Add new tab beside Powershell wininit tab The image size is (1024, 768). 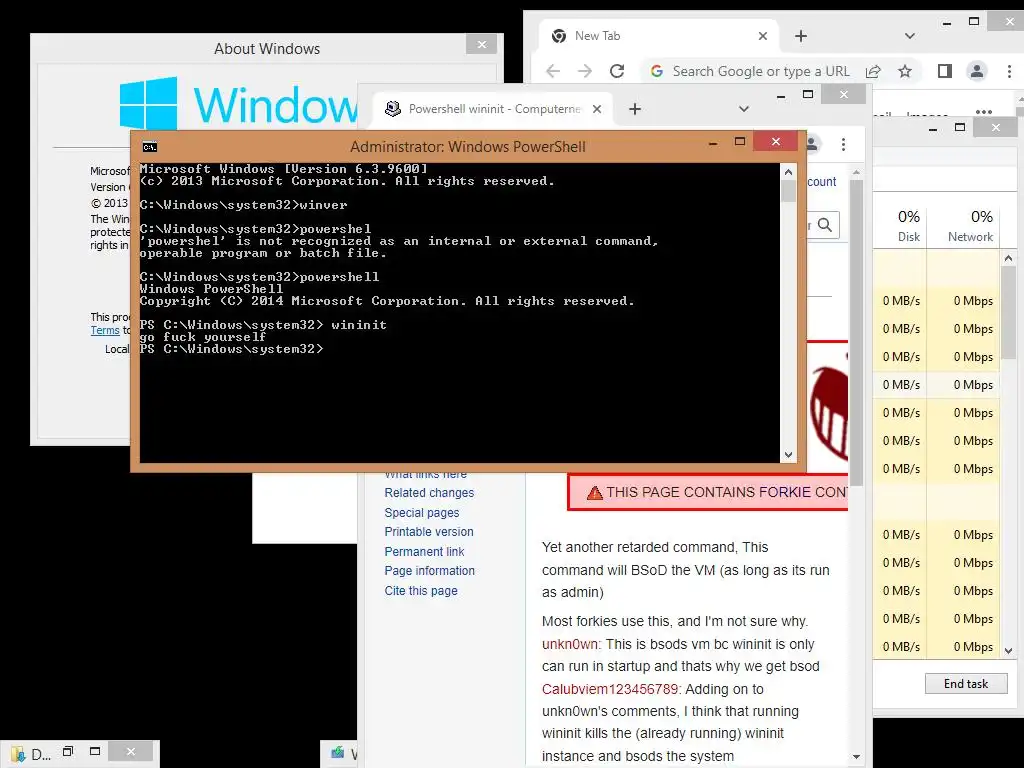(635, 109)
